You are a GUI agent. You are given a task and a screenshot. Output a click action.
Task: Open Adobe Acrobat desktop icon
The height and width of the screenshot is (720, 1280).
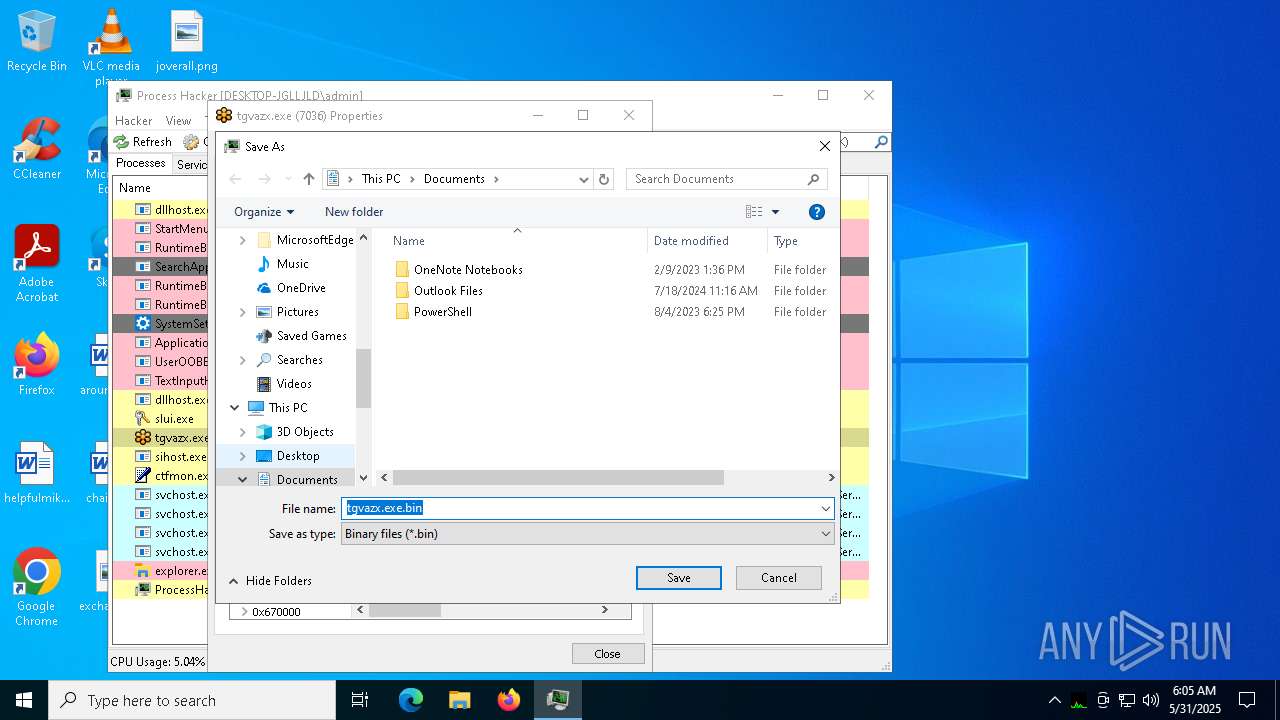coord(37,263)
